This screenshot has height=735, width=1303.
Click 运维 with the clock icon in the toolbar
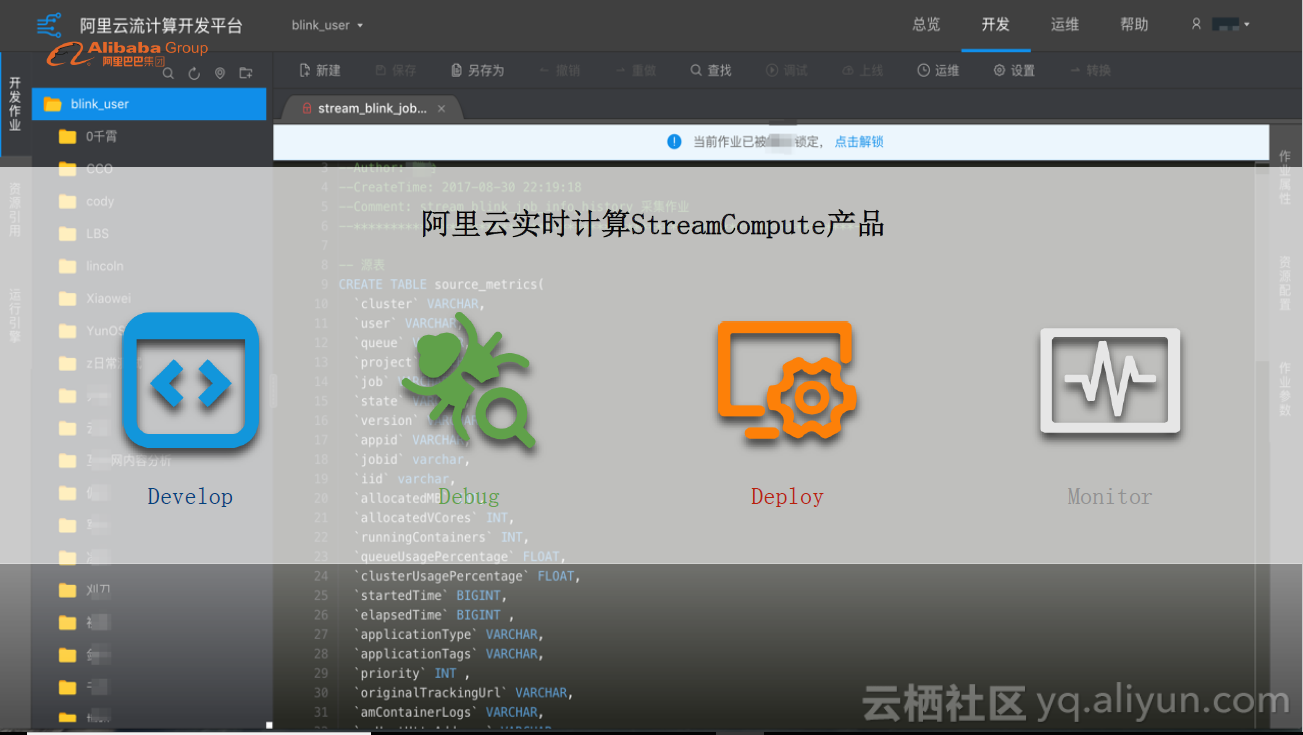point(938,71)
